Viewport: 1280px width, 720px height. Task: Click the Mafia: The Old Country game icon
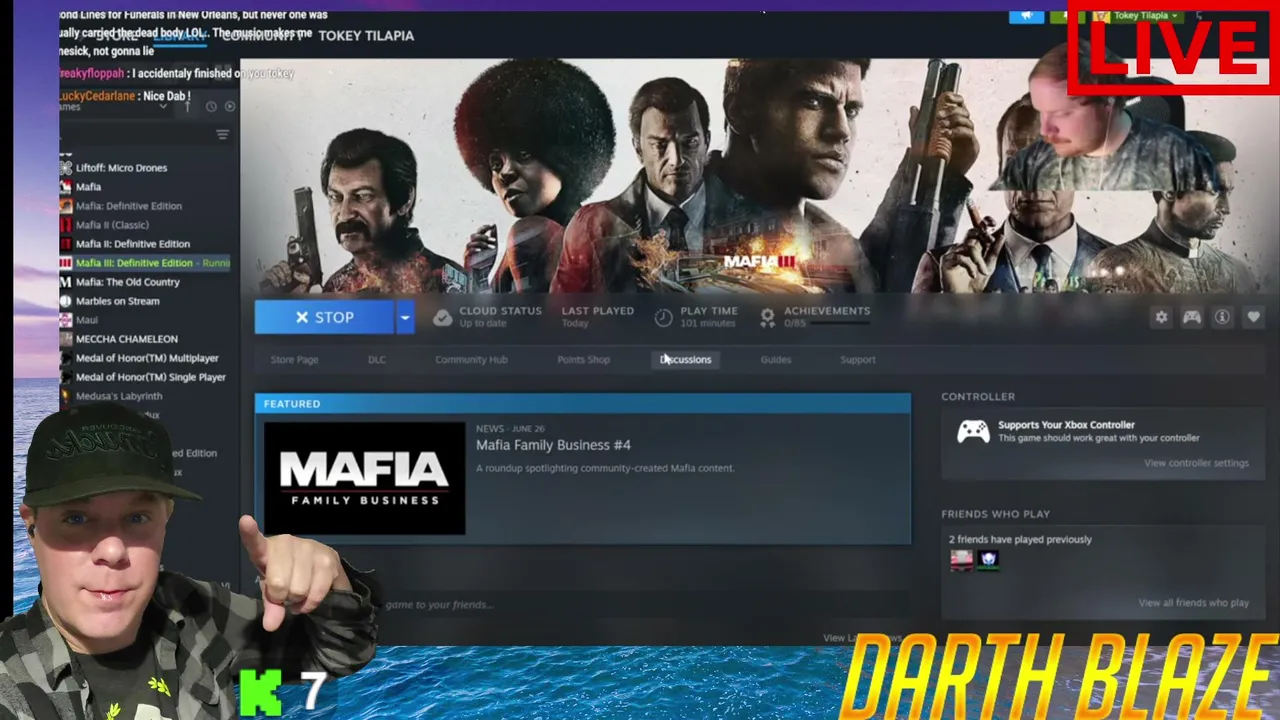[66, 282]
